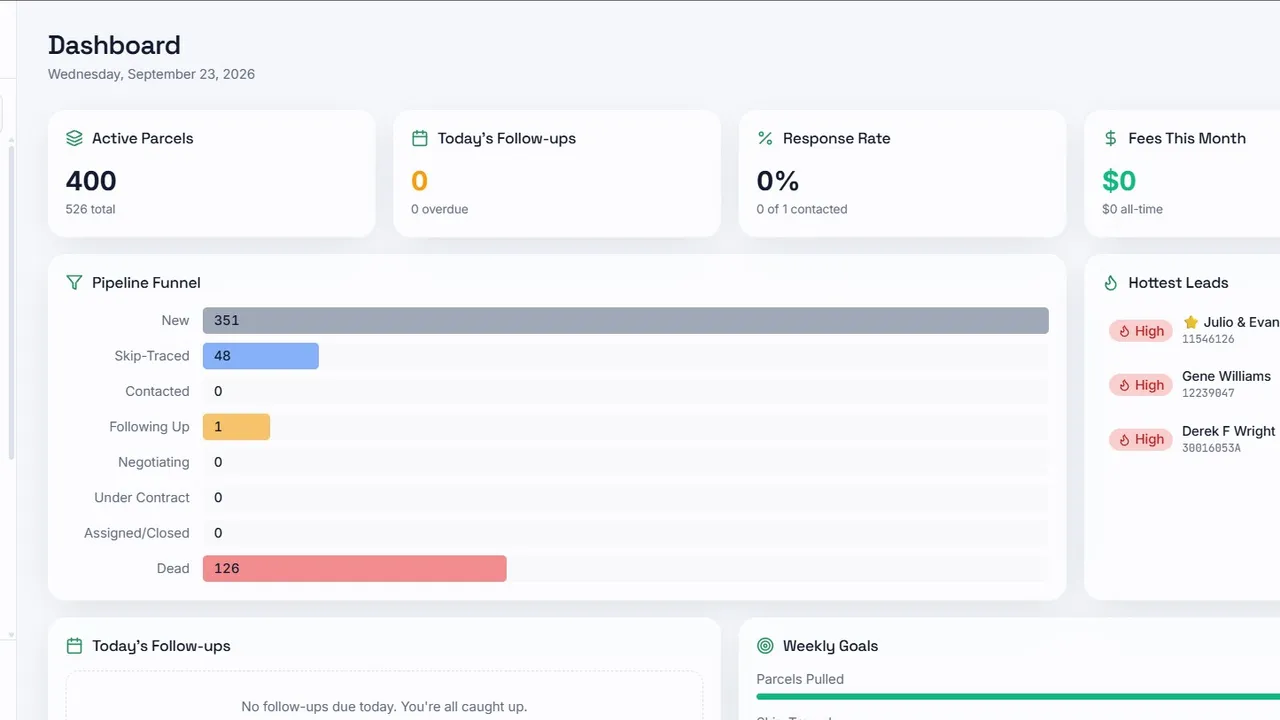Image resolution: width=1280 pixels, height=720 pixels.
Task: Click parcel number 11546126
Action: click(1208, 340)
